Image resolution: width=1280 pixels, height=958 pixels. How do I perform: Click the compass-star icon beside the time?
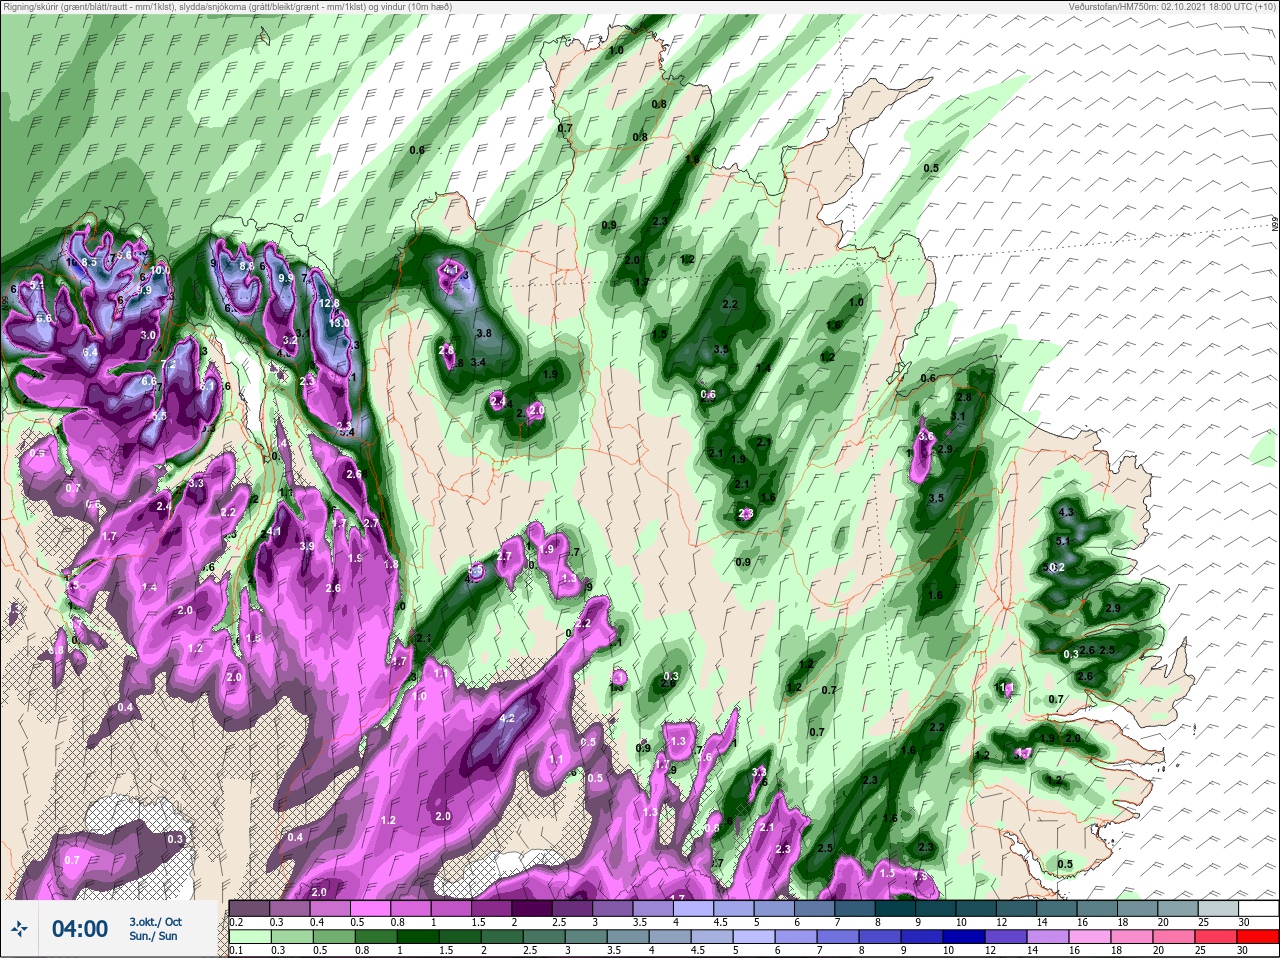(x=20, y=929)
